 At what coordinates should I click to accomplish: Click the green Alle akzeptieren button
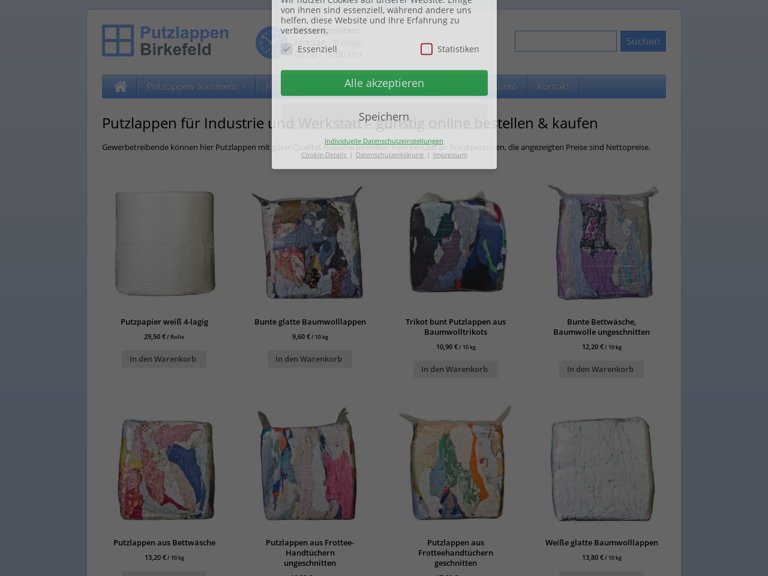pos(384,83)
